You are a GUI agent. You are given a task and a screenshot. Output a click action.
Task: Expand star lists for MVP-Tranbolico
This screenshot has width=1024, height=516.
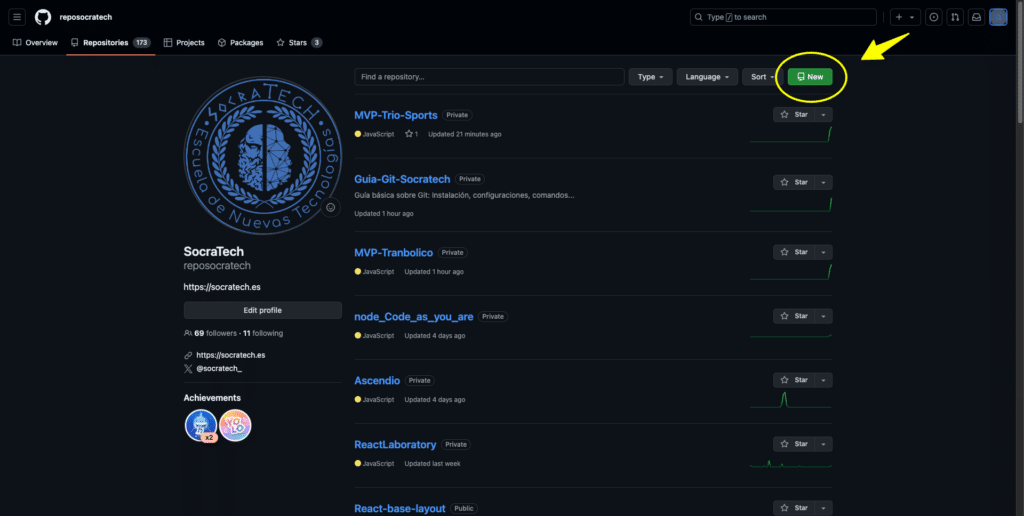(x=824, y=252)
